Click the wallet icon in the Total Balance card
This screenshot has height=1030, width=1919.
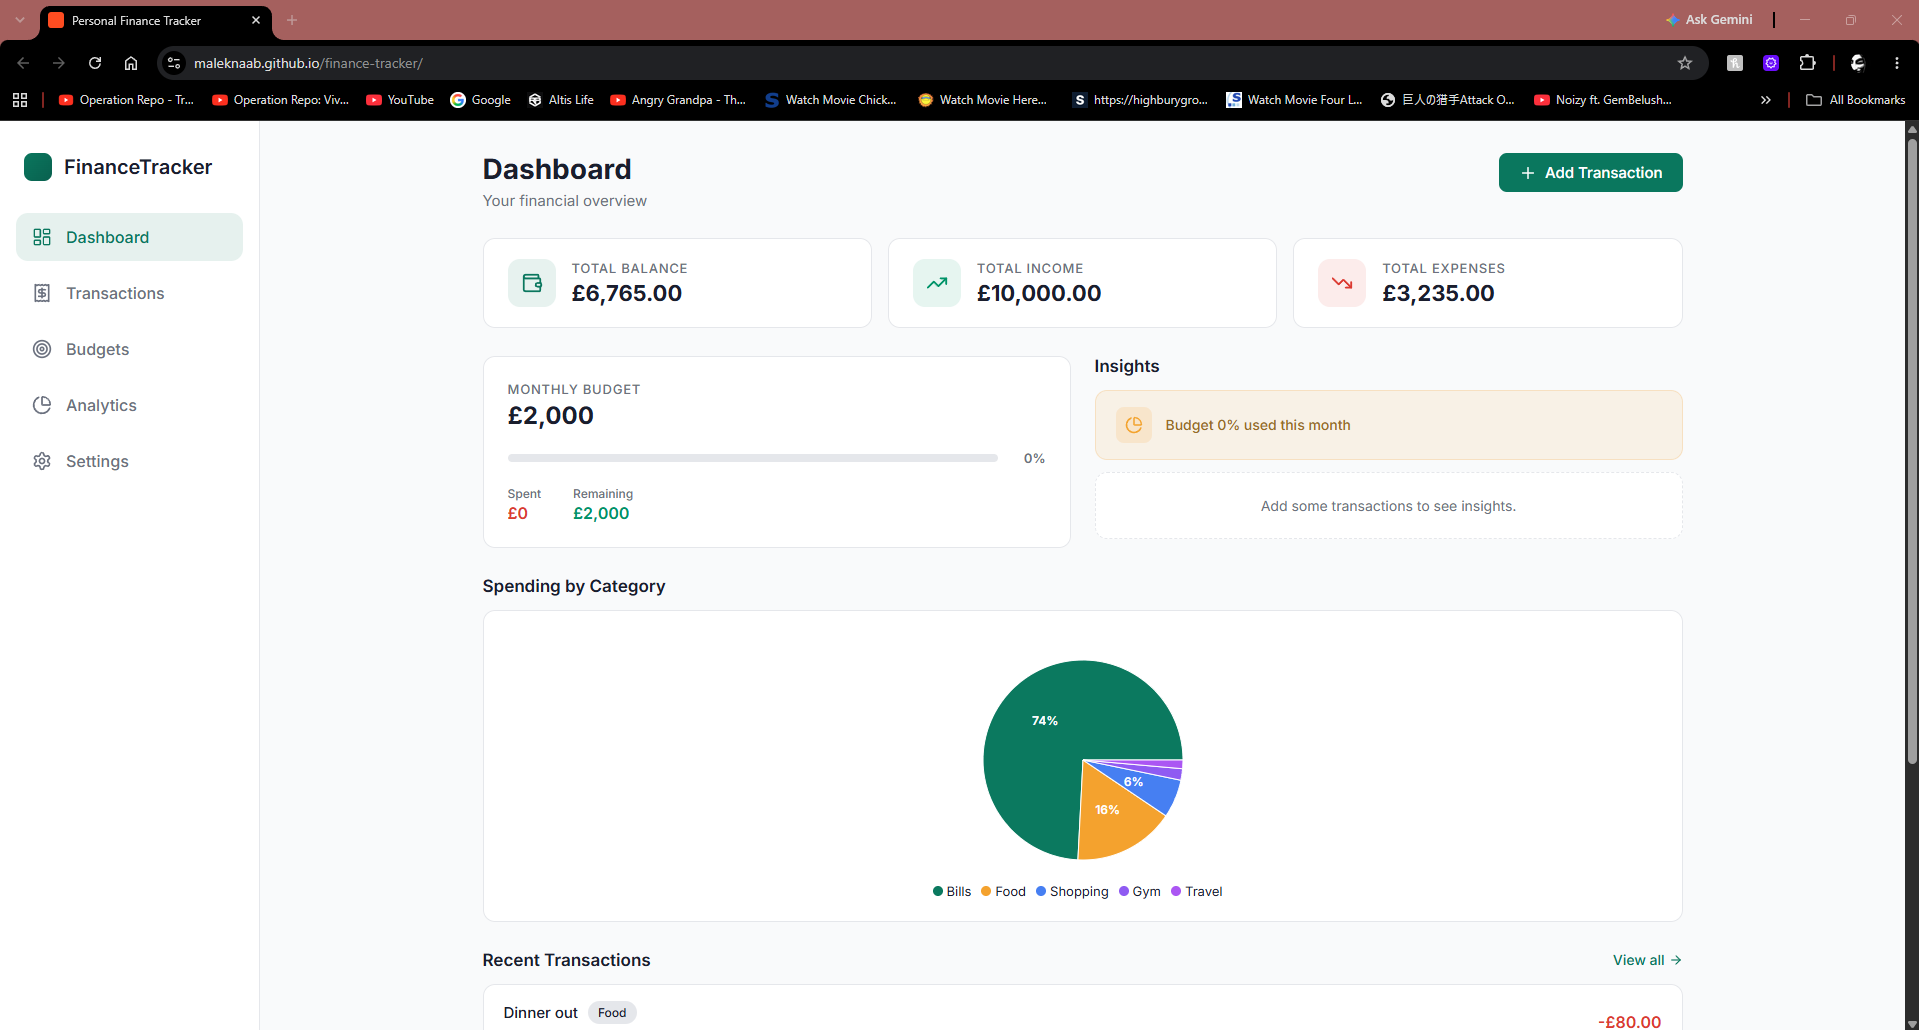point(532,283)
